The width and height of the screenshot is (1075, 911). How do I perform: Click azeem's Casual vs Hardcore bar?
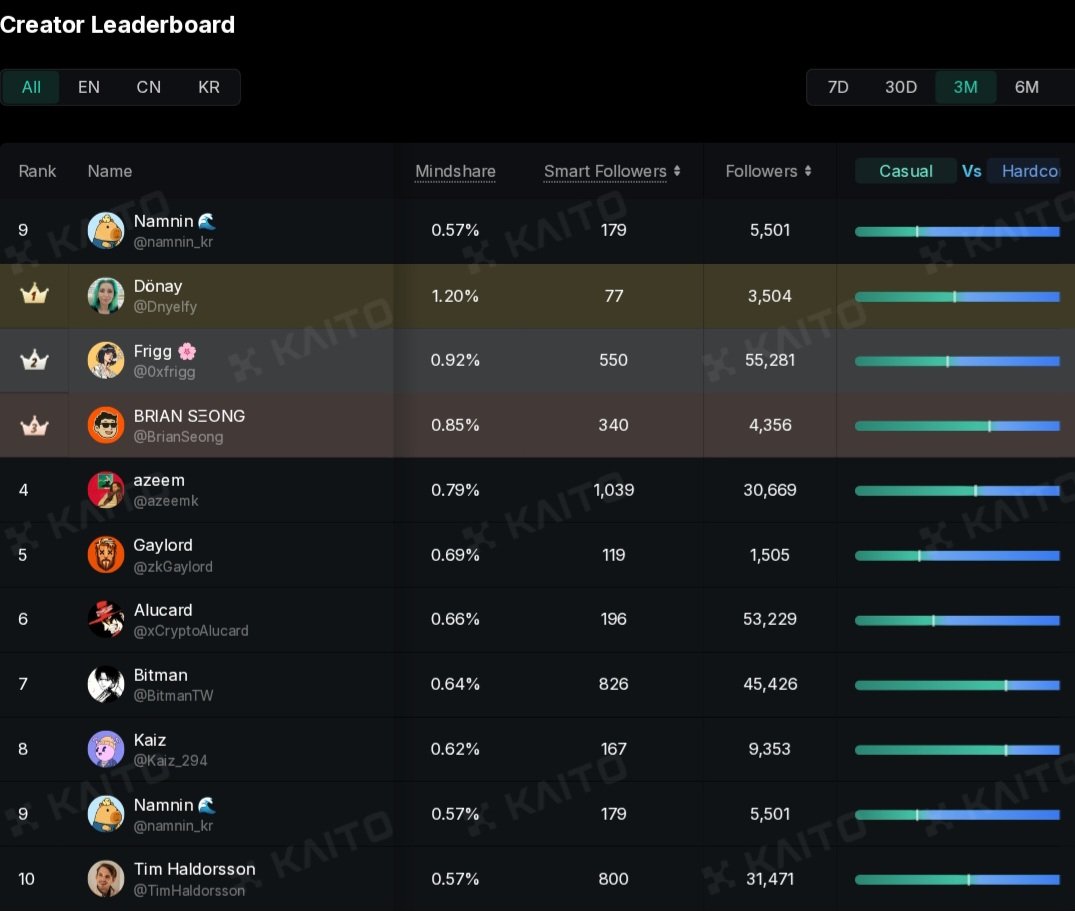point(957,491)
